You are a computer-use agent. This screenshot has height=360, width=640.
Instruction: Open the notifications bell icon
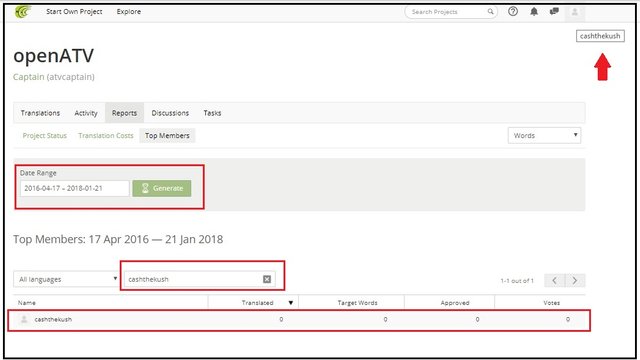pos(533,11)
